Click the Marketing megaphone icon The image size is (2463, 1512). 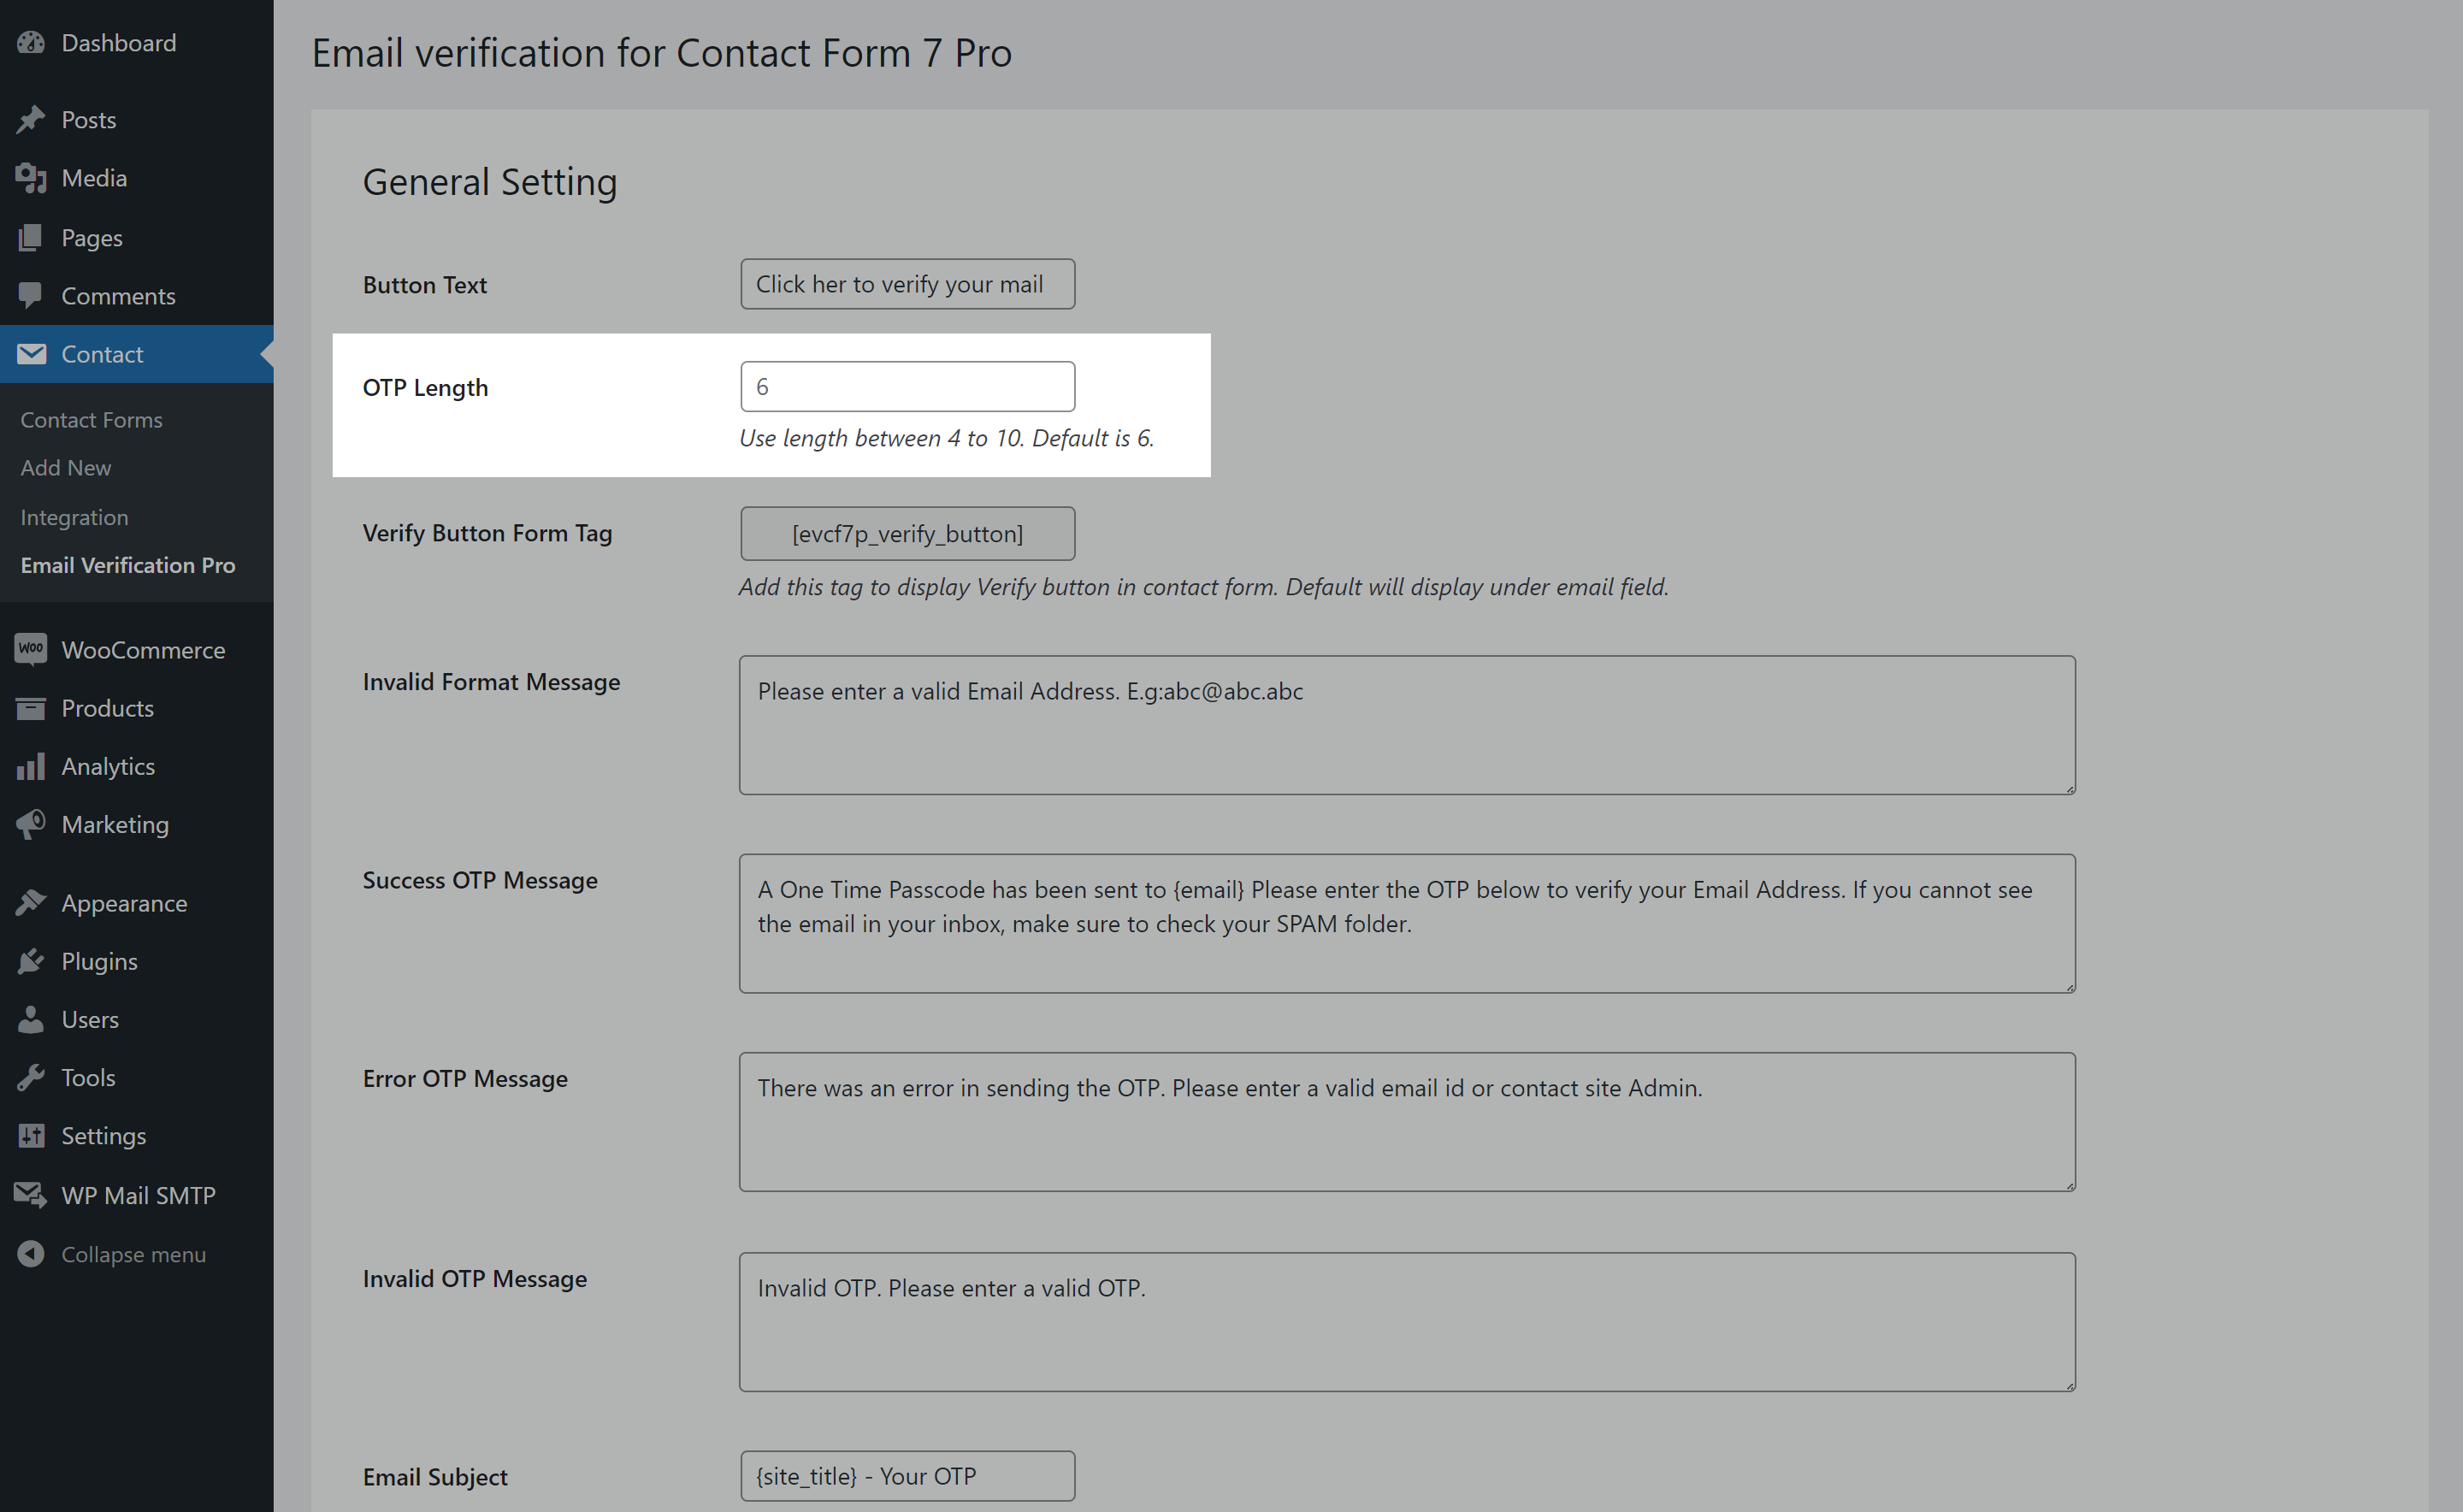(31, 824)
